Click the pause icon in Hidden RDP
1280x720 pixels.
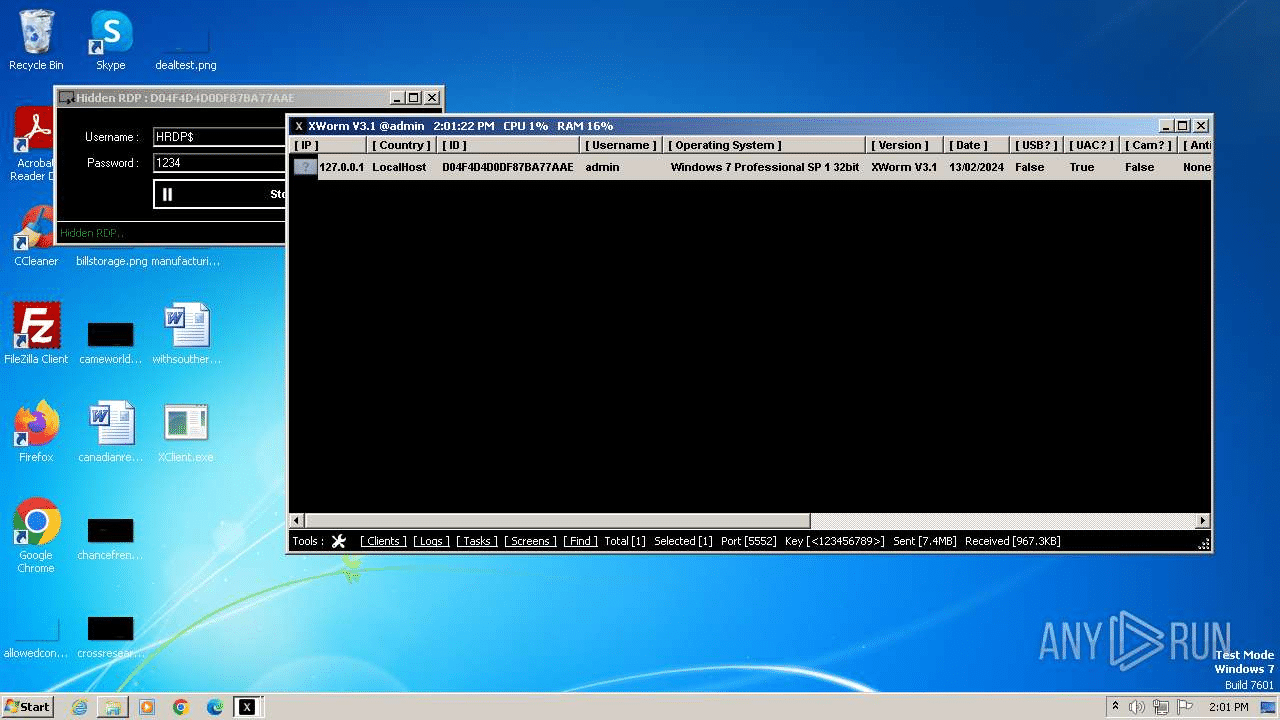pos(167,194)
